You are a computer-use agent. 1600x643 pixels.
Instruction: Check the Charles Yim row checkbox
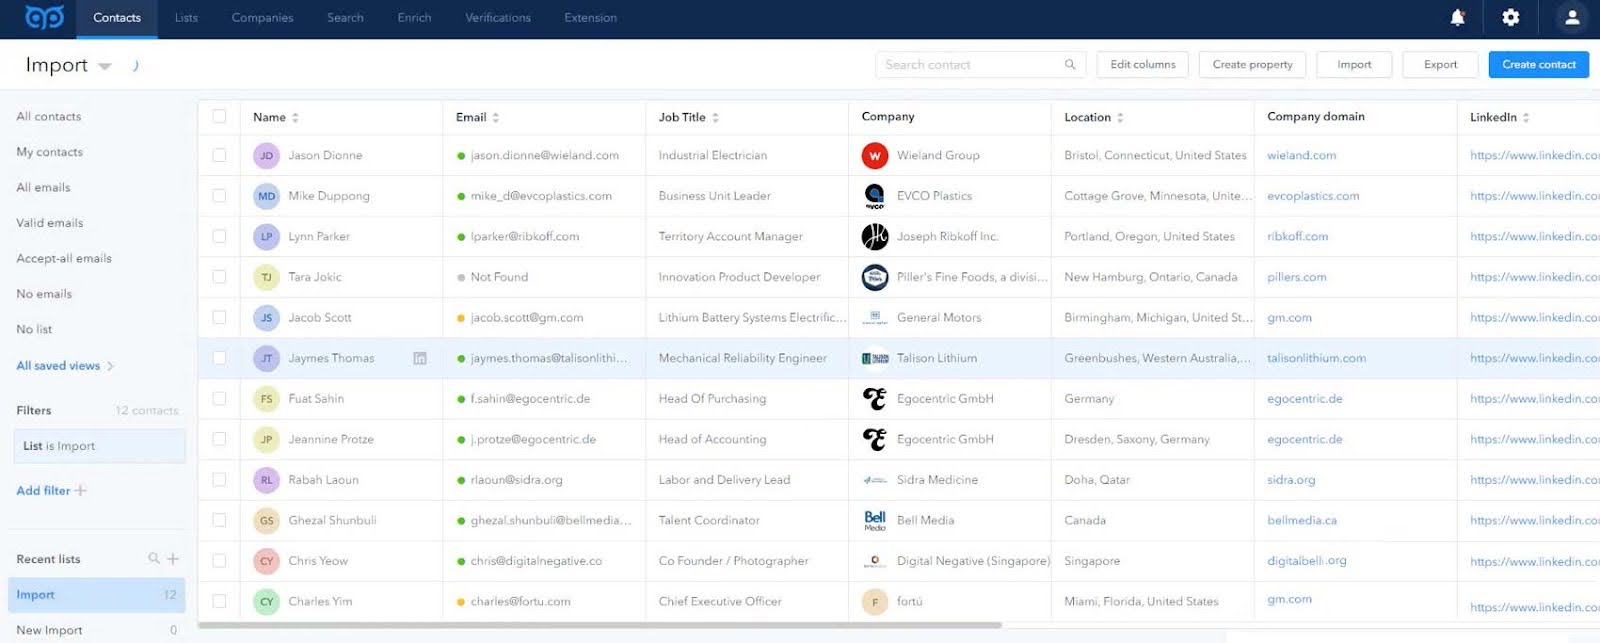(x=219, y=601)
